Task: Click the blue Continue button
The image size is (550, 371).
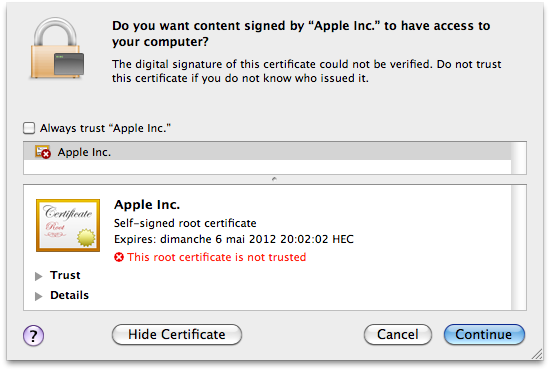Action: tap(484, 334)
